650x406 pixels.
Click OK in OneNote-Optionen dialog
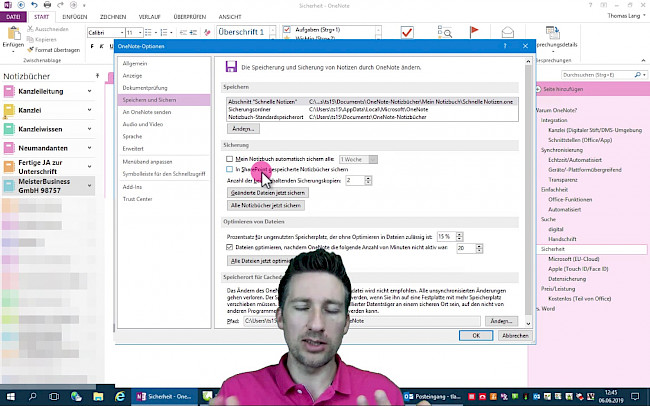pos(476,335)
